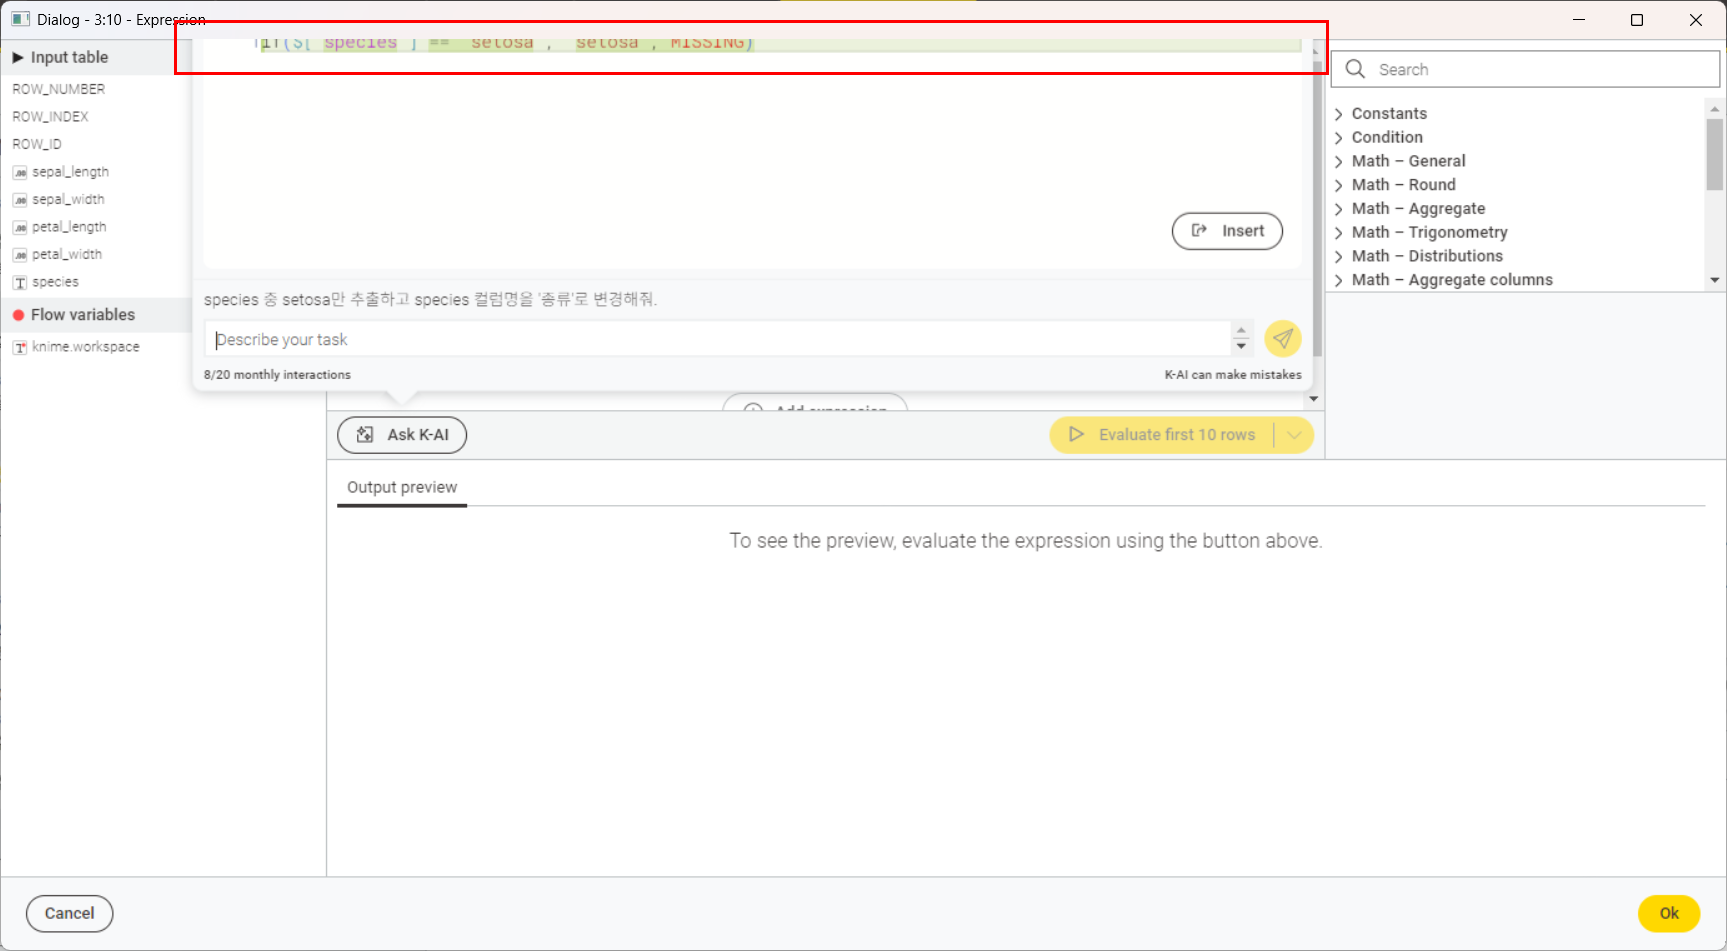Open the Evaluate first 10 rows dropdown
1727x951 pixels.
click(x=1295, y=434)
